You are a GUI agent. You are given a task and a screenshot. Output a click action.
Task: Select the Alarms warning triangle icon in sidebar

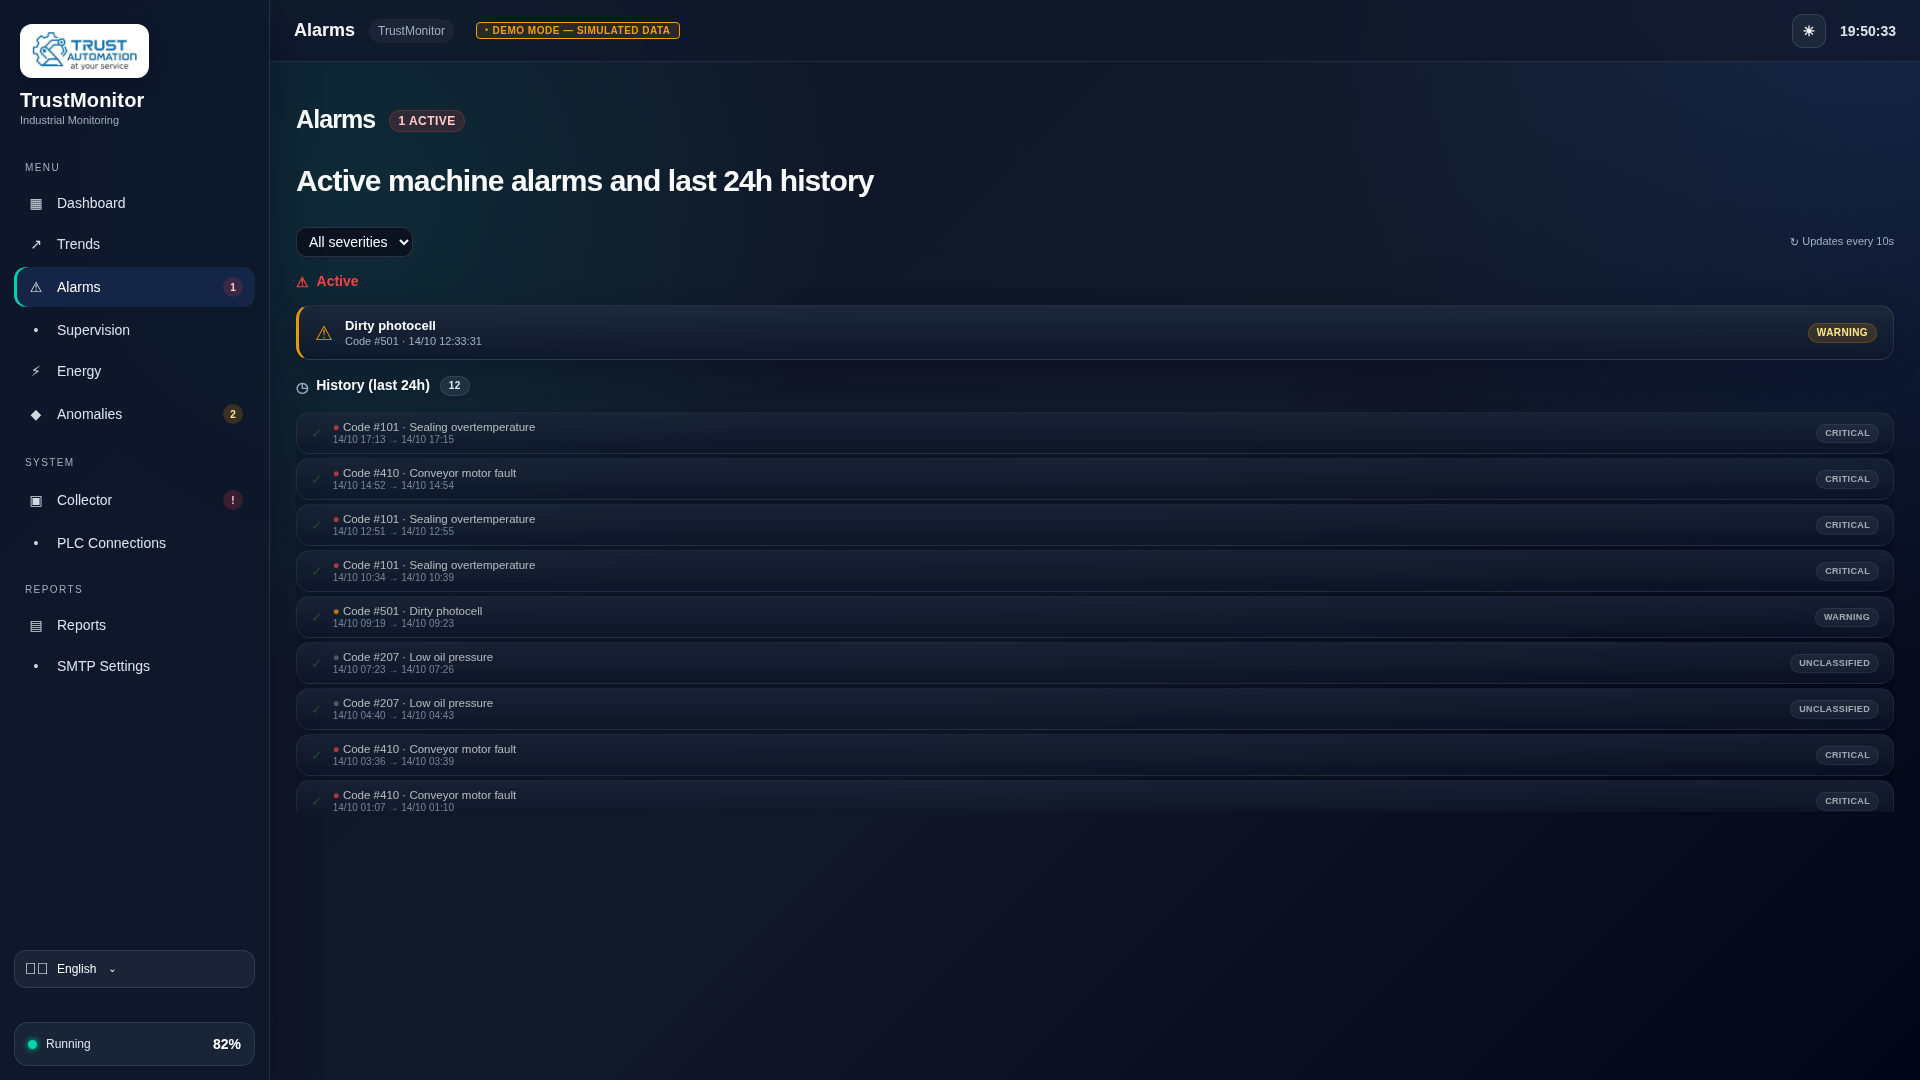pos(36,288)
